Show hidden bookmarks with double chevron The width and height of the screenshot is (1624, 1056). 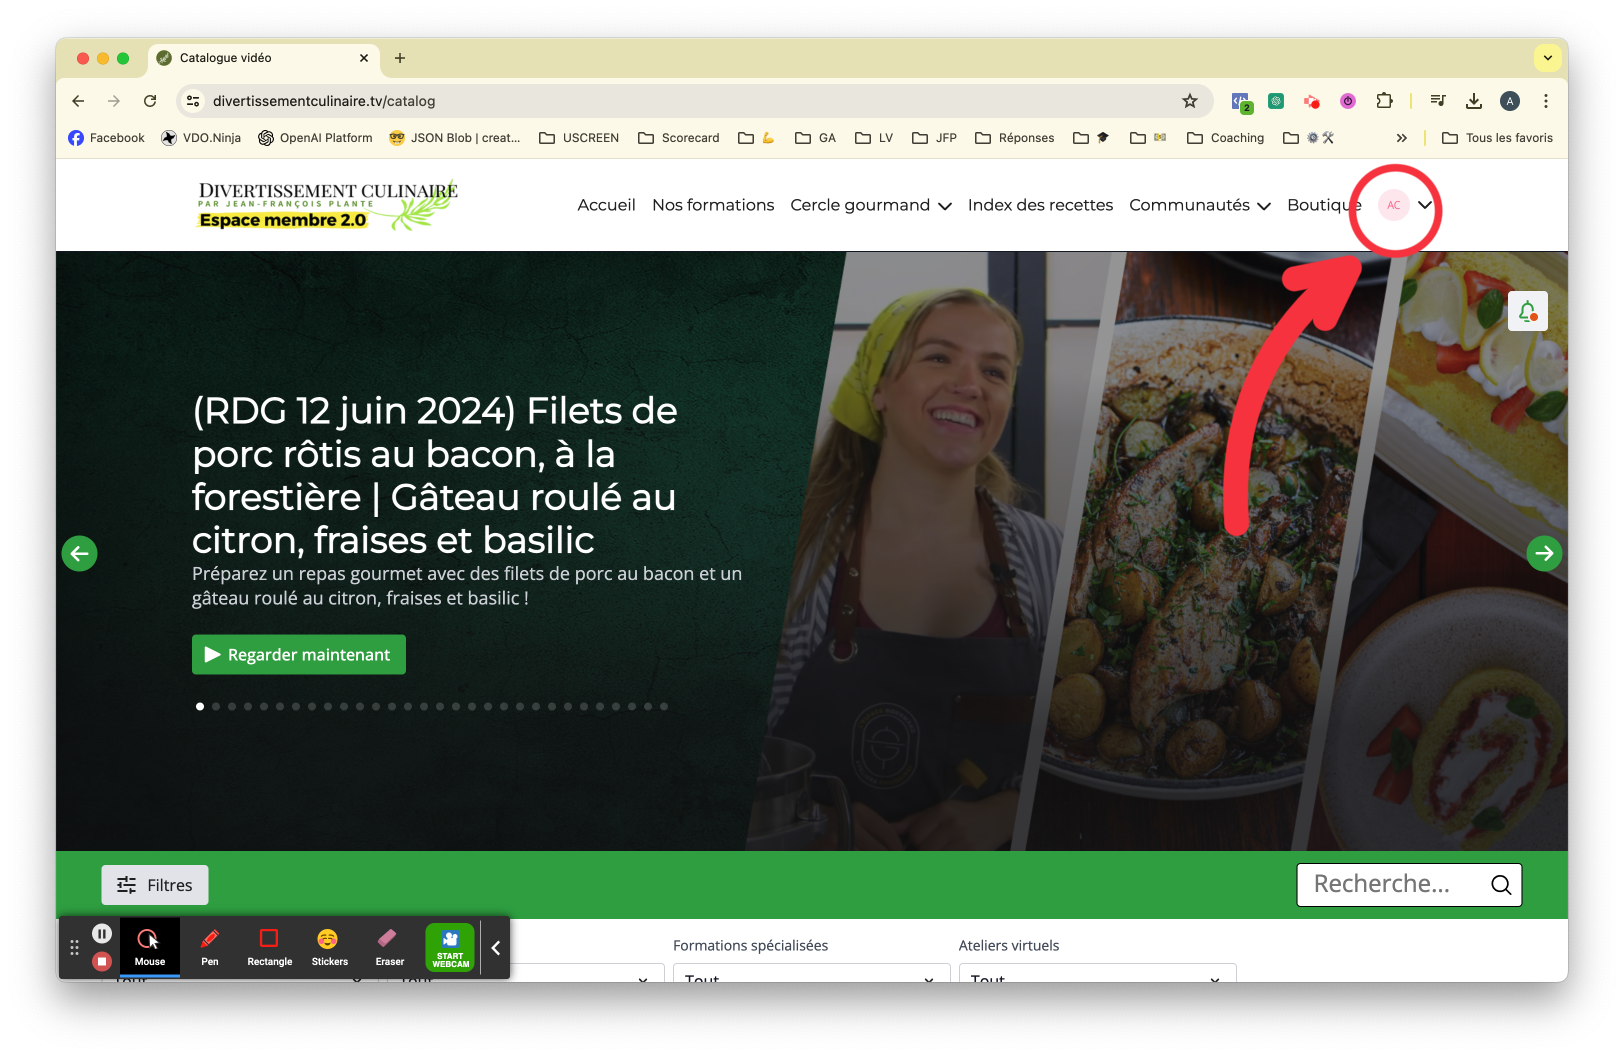pos(1402,138)
